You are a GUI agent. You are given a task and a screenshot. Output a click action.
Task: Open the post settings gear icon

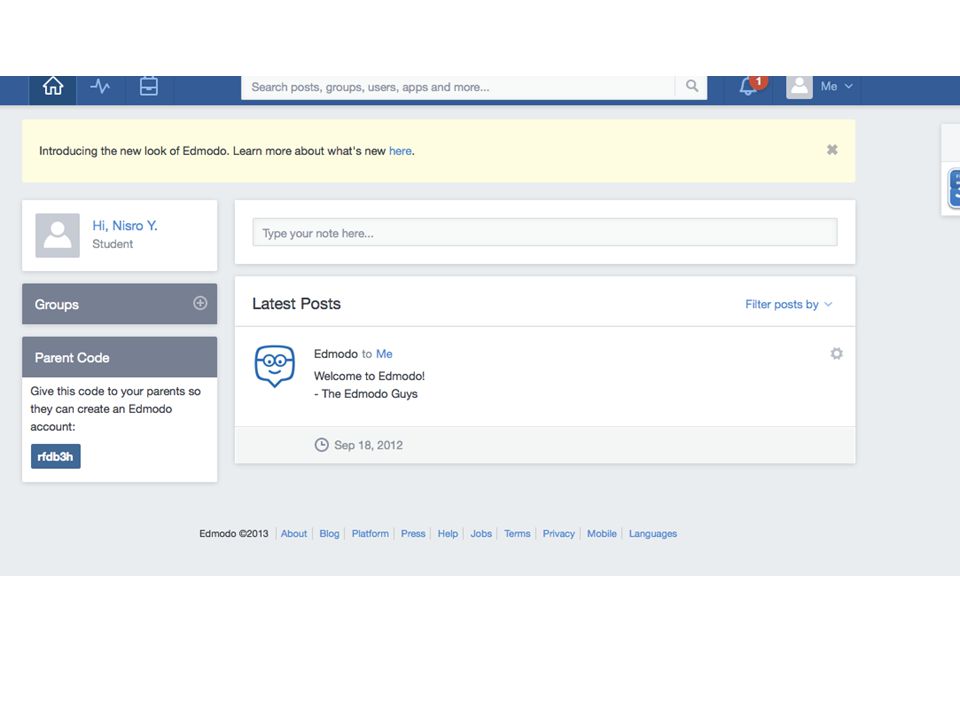point(836,353)
